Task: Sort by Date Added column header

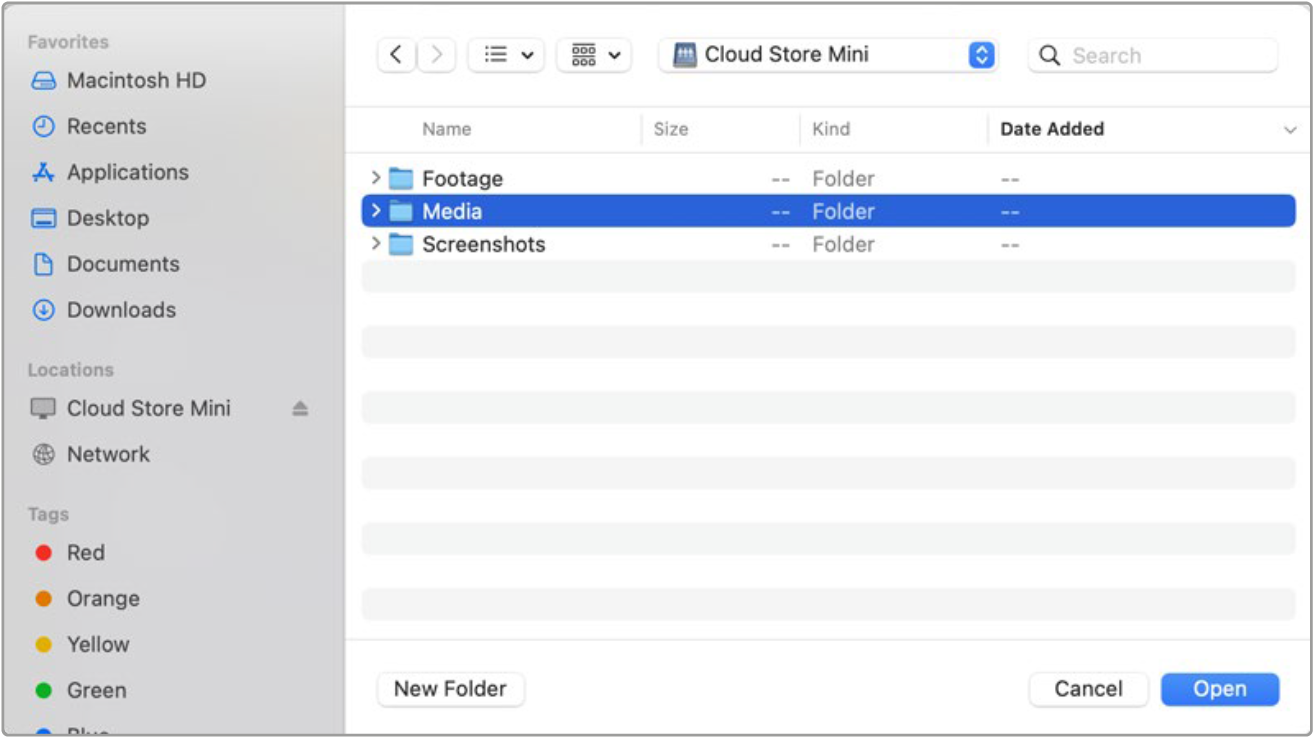Action: [1052, 129]
